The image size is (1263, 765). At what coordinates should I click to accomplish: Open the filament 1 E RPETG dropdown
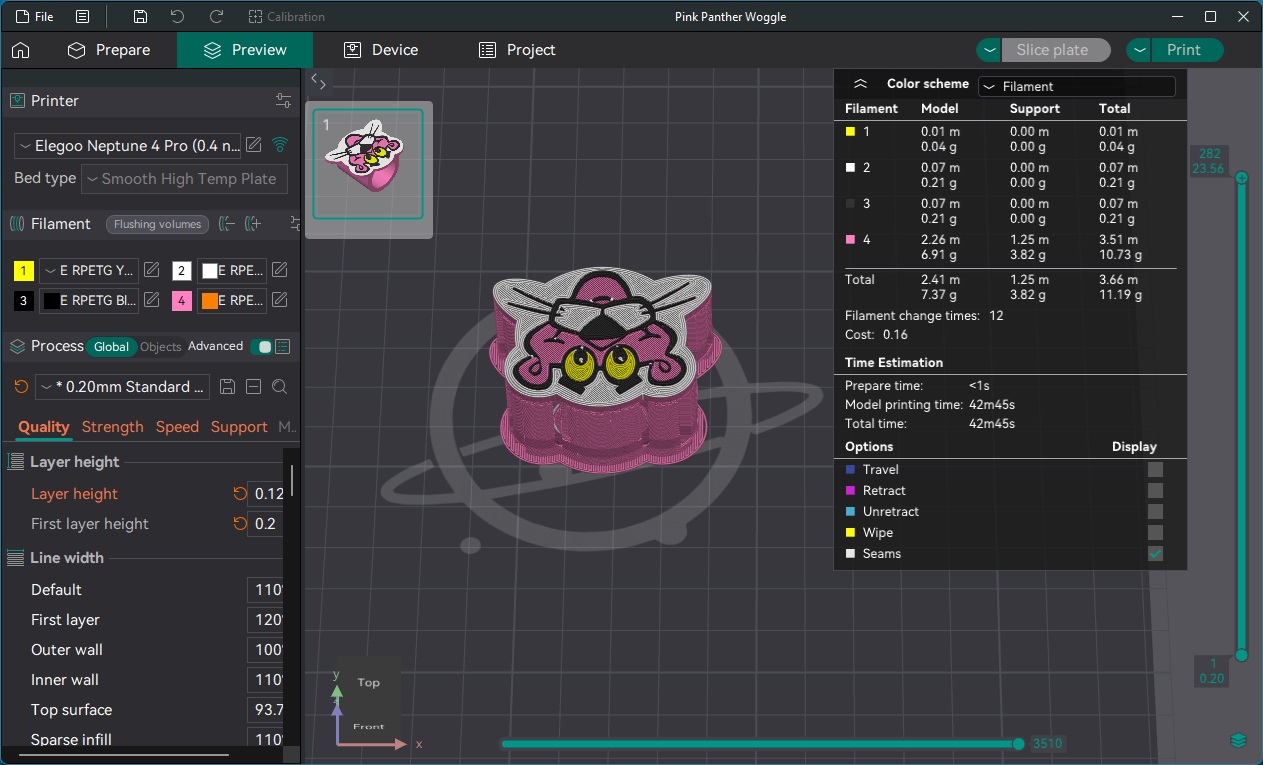(x=89, y=270)
